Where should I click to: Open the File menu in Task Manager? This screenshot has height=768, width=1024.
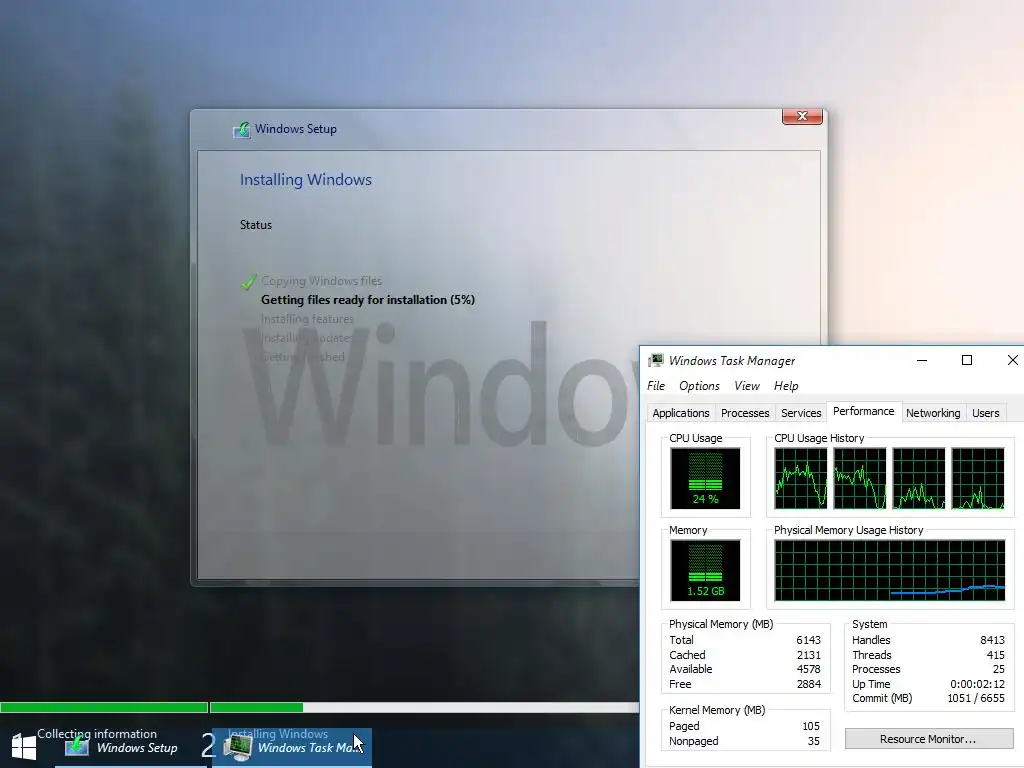click(x=656, y=386)
